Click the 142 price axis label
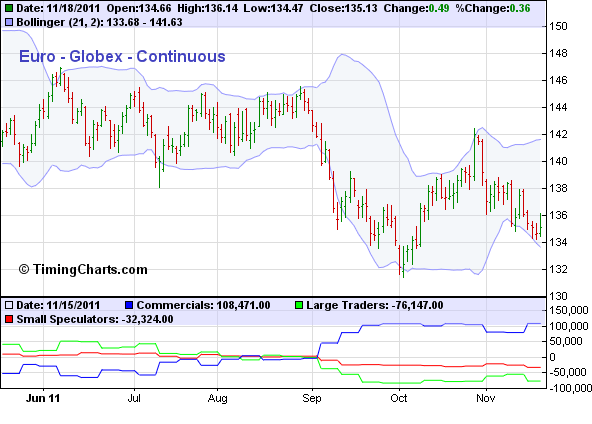Screen dimensions: 592x424 pyautogui.click(x=558, y=134)
